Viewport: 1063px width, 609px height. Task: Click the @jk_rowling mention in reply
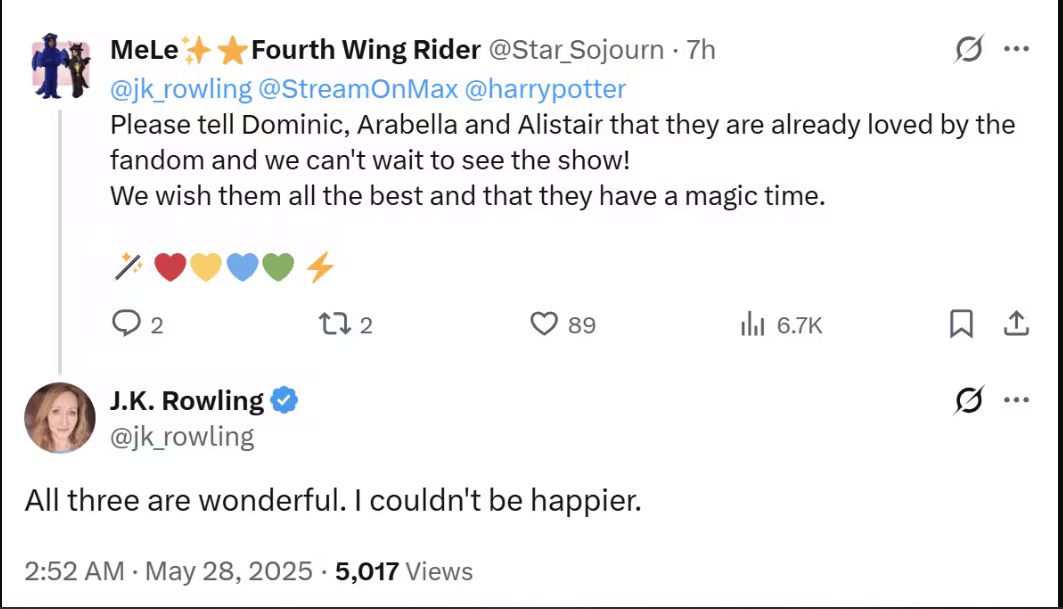tap(181, 89)
